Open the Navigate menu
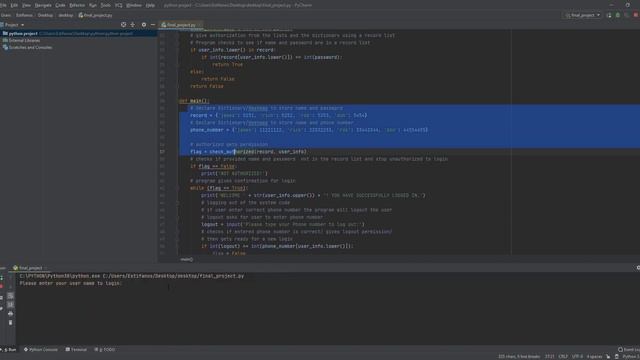The image size is (640, 360). 43,5
